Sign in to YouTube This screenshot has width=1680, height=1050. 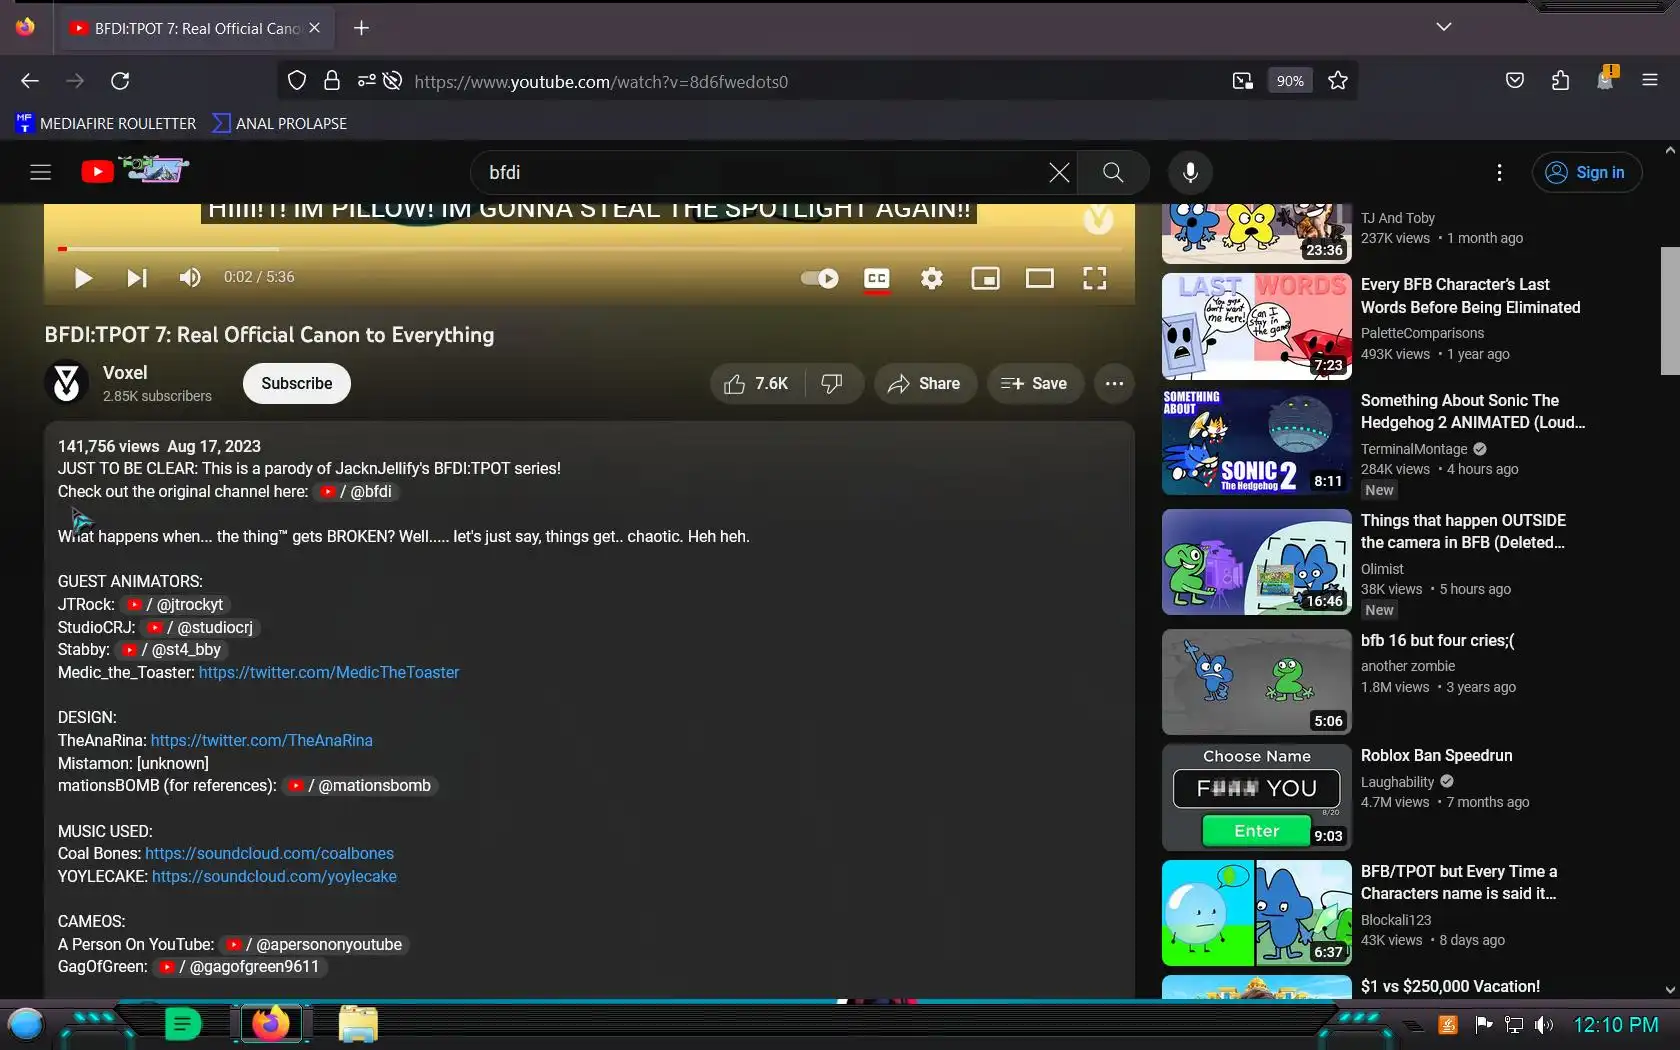1586,172
